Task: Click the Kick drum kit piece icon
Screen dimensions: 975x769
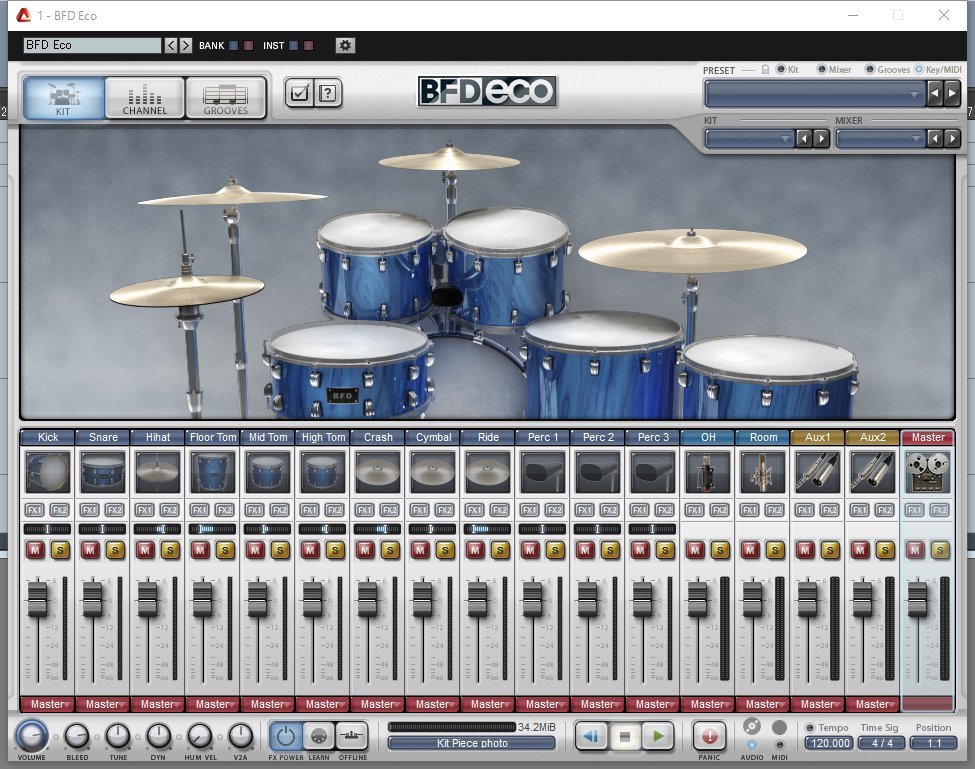Action: coord(48,472)
